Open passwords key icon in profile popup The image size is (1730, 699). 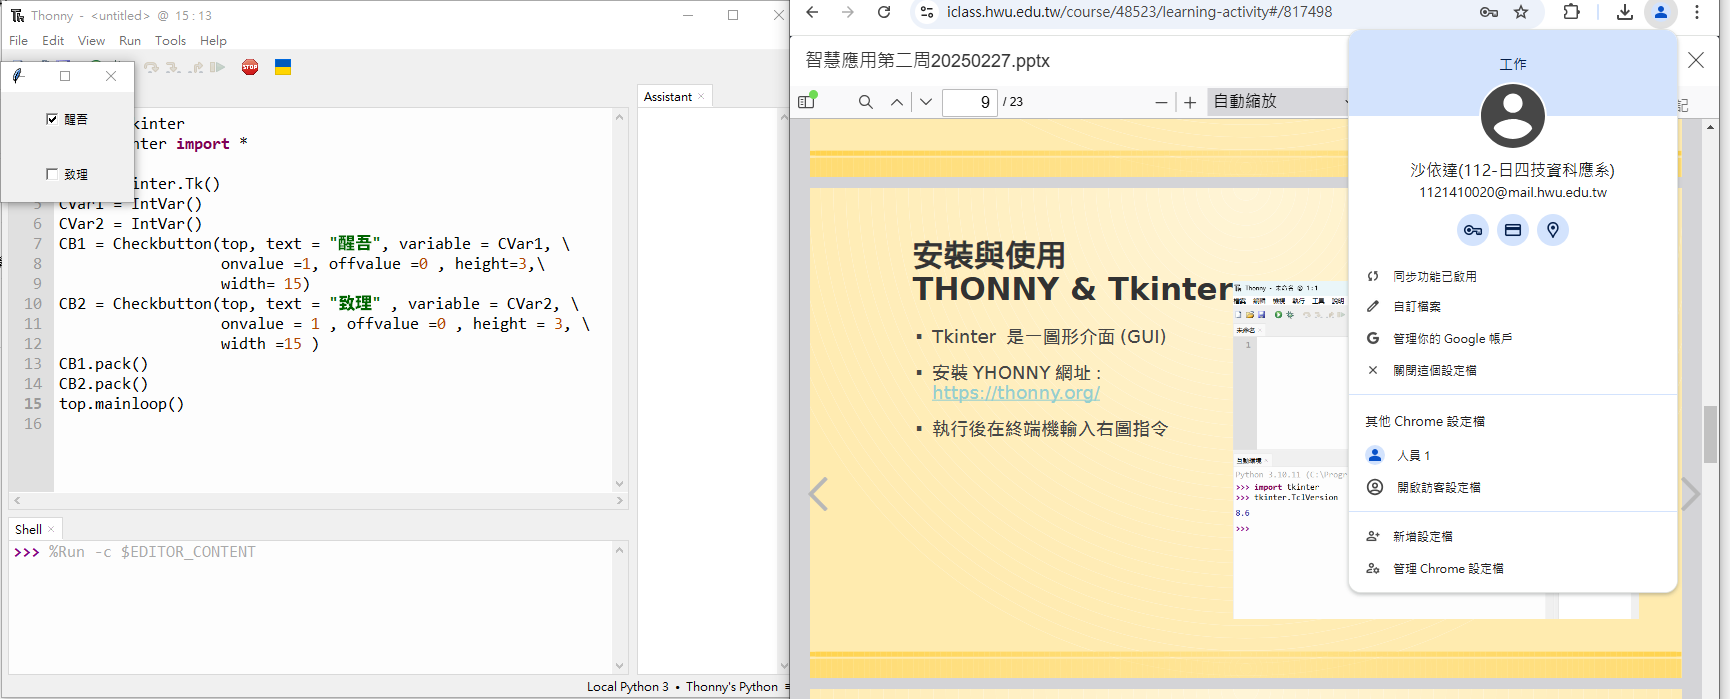[1473, 230]
